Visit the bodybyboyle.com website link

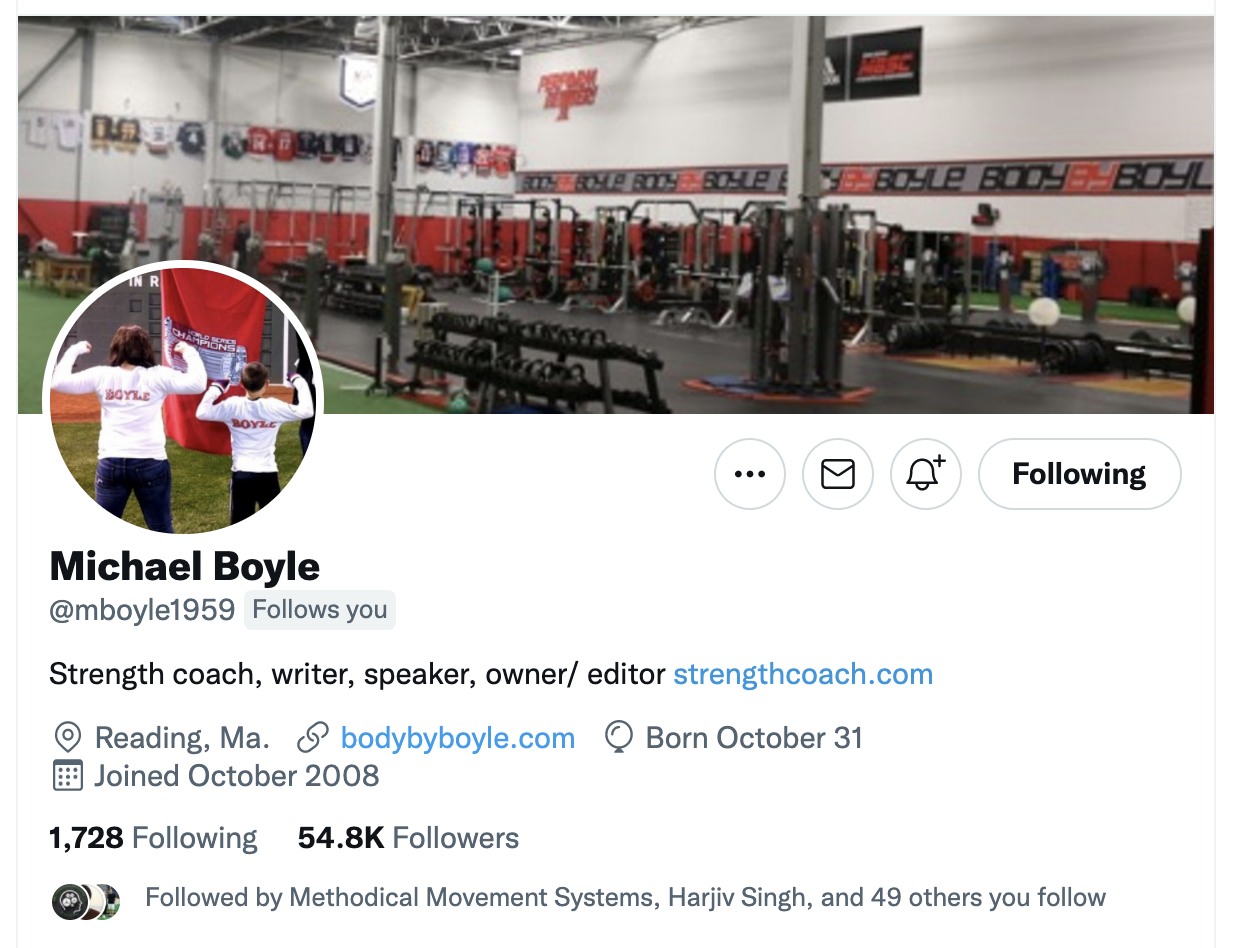point(458,738)
